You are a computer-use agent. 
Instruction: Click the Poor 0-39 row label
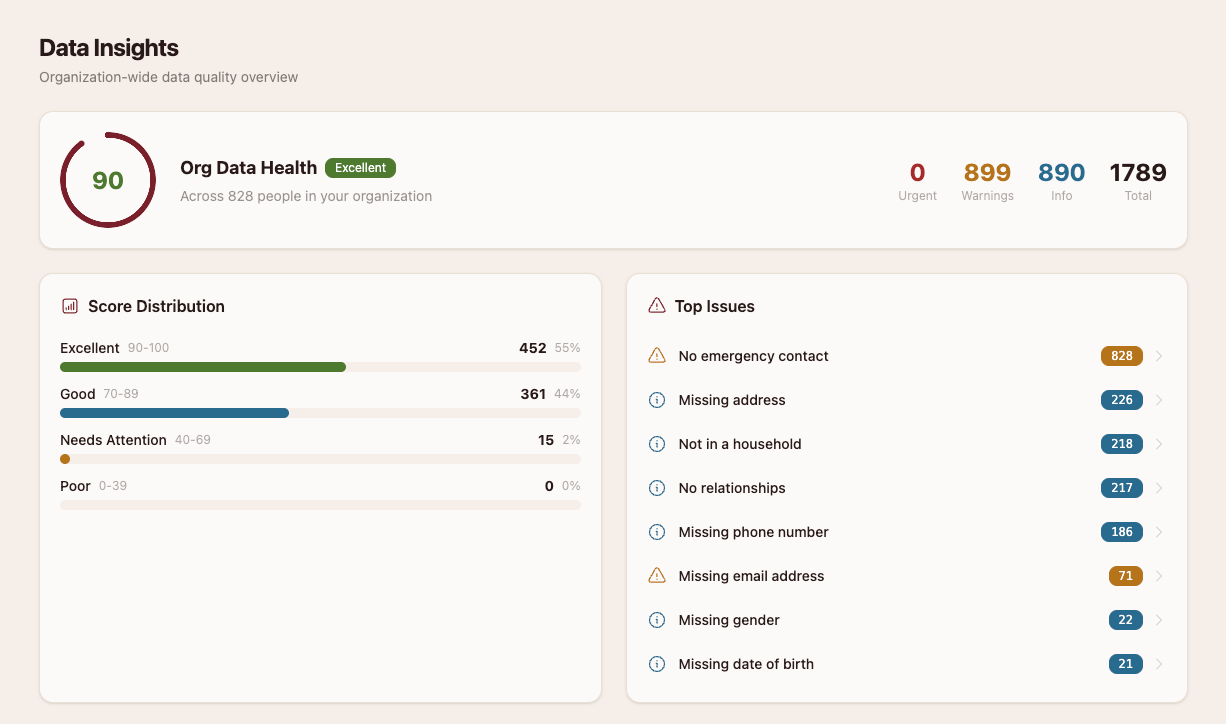[93, 486]
